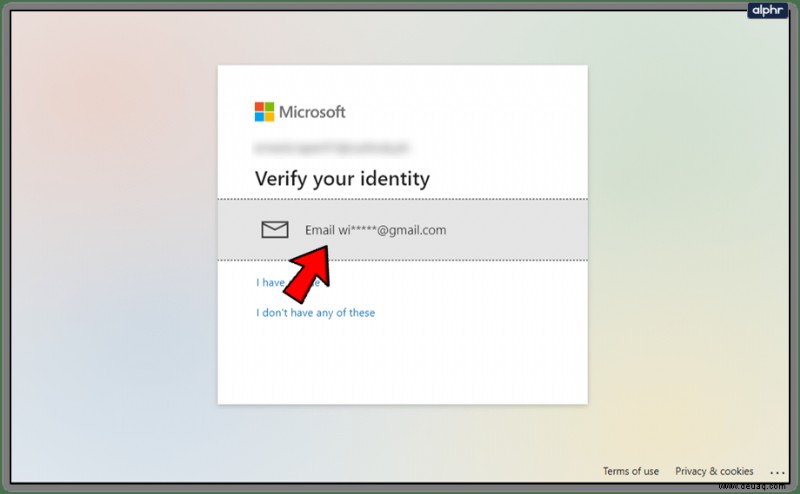
Task: Open Terms of use link
Action: pyautogui.click(x=631, y=471)
